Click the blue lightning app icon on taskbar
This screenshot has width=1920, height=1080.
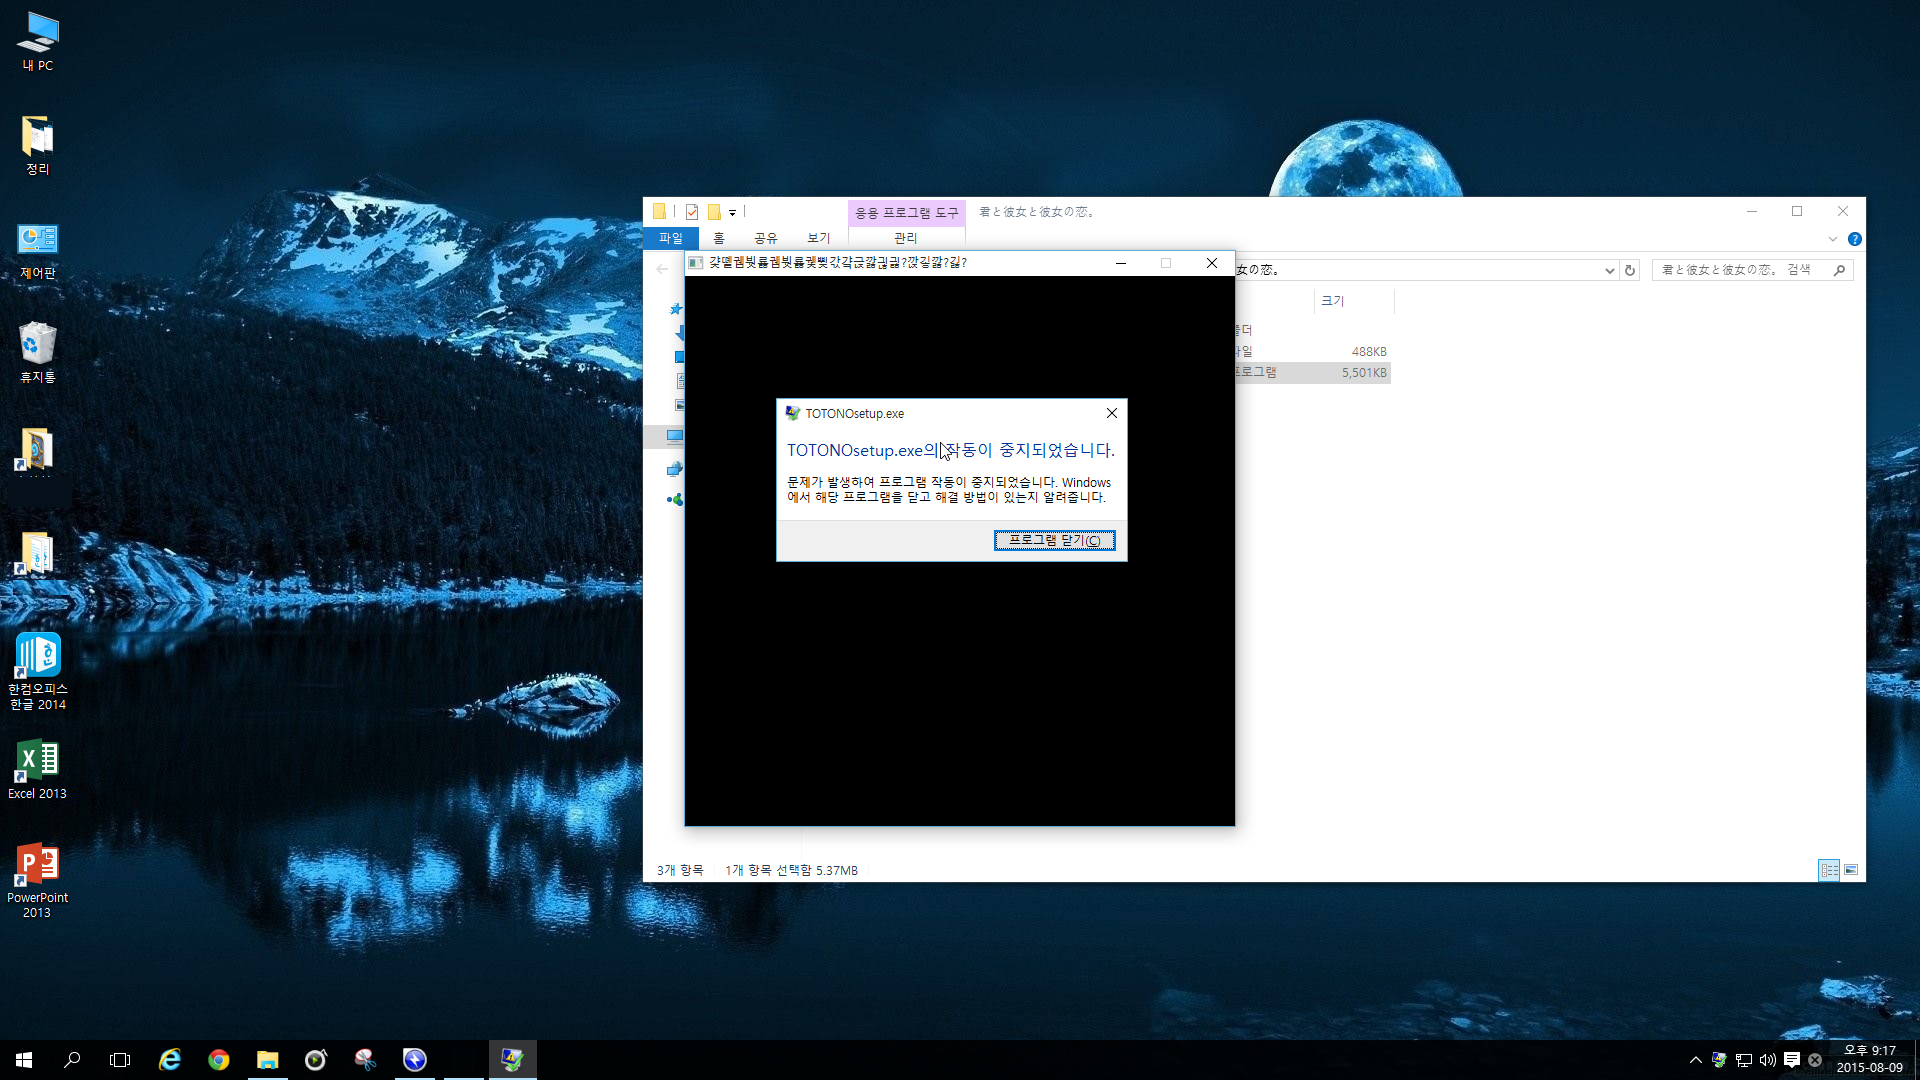click(415, 1059)
